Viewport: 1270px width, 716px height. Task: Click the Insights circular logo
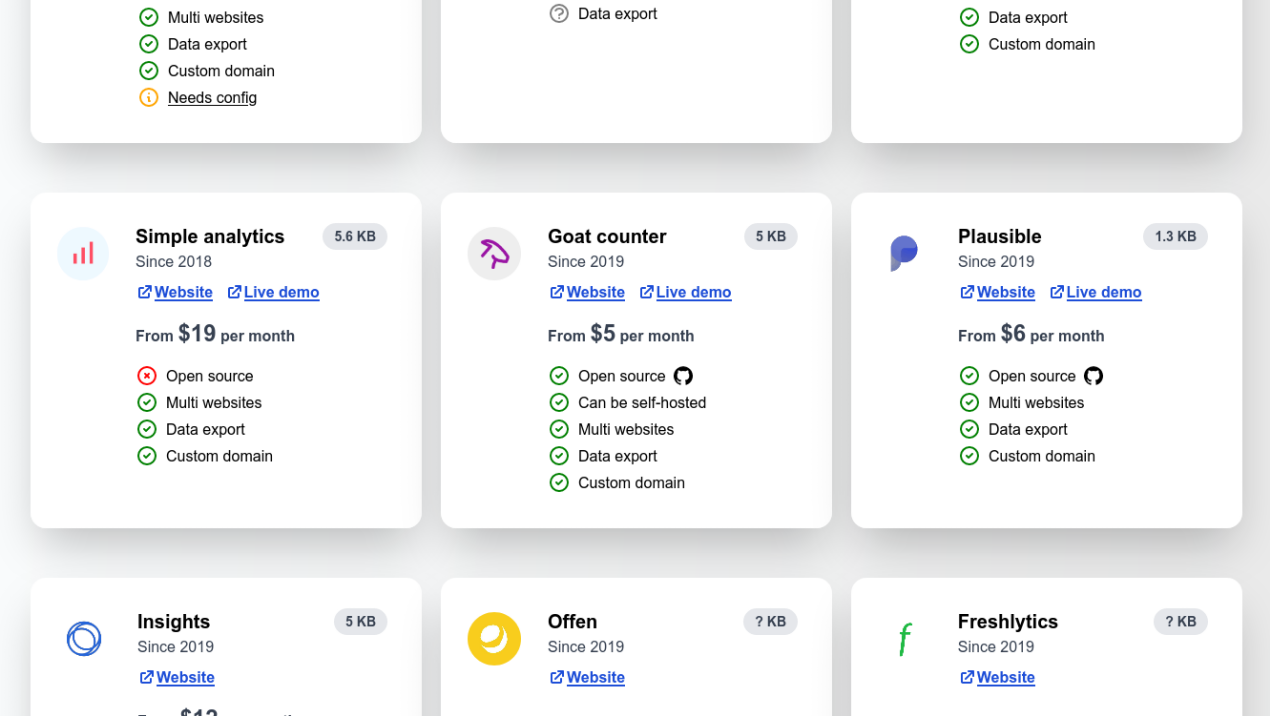83,639
